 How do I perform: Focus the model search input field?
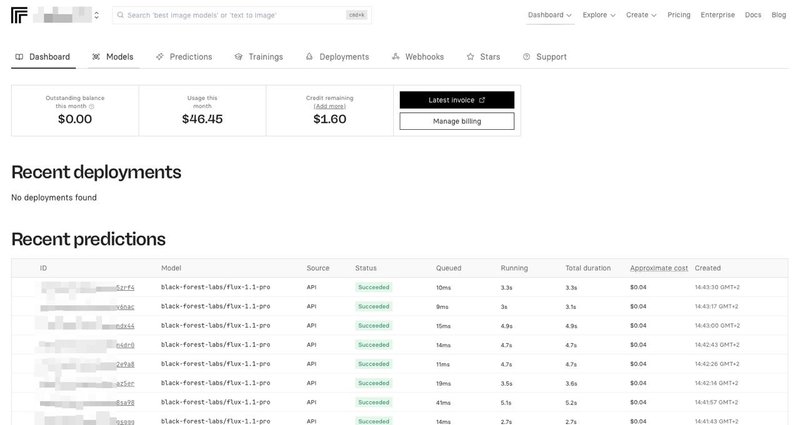(242, 15)
